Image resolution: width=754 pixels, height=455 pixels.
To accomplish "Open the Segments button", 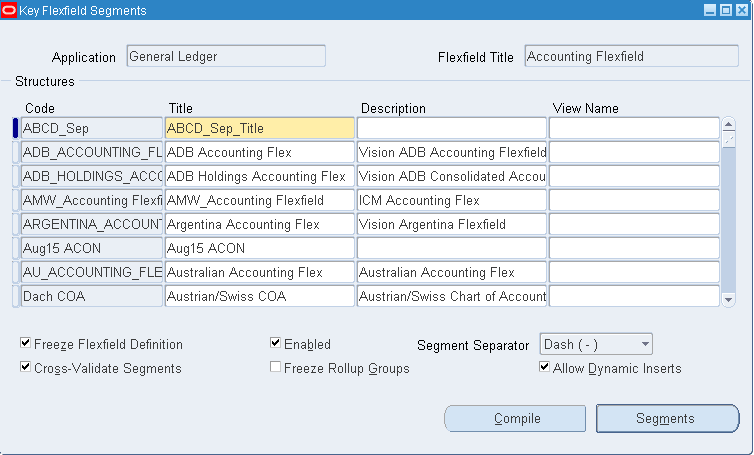I will pyautogui.click(x=667, y=419).
